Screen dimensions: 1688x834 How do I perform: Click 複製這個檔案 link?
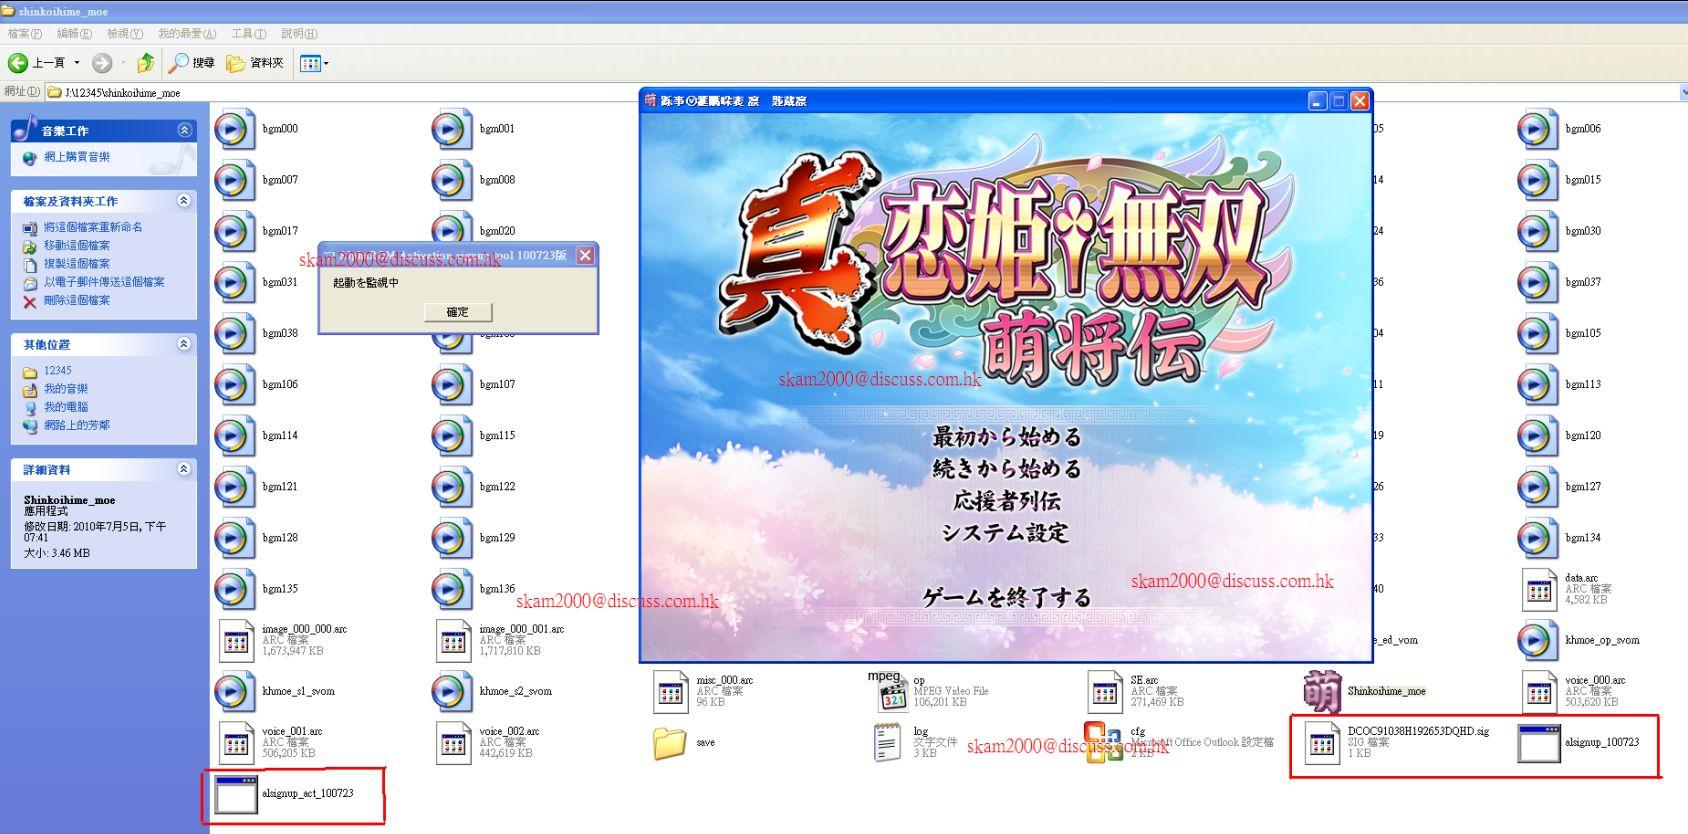77,264
